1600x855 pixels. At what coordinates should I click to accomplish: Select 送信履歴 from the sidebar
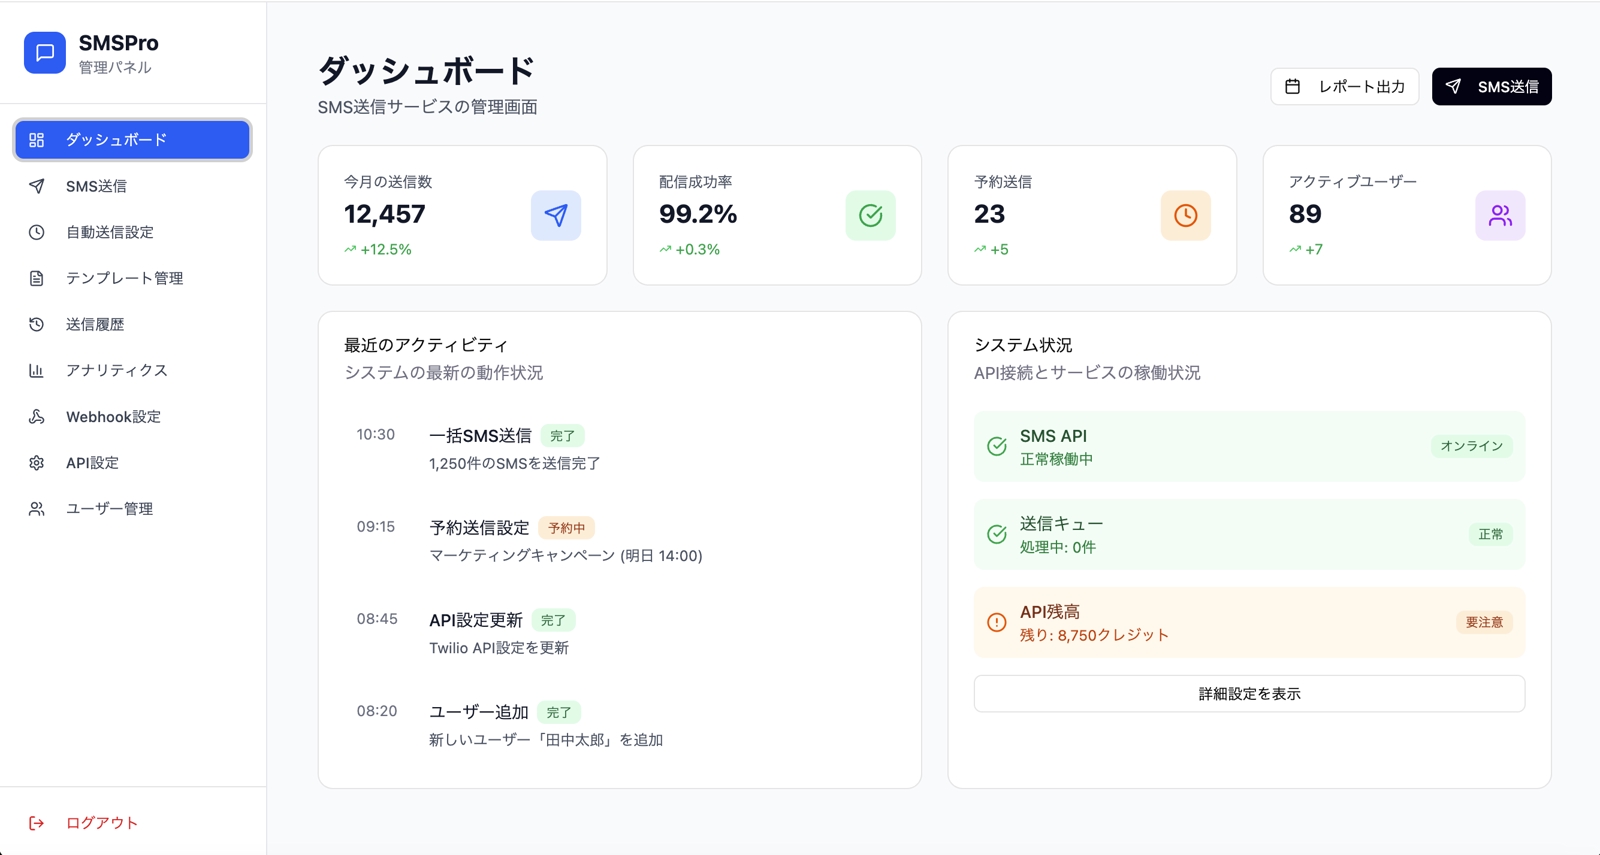pos(95,324)
